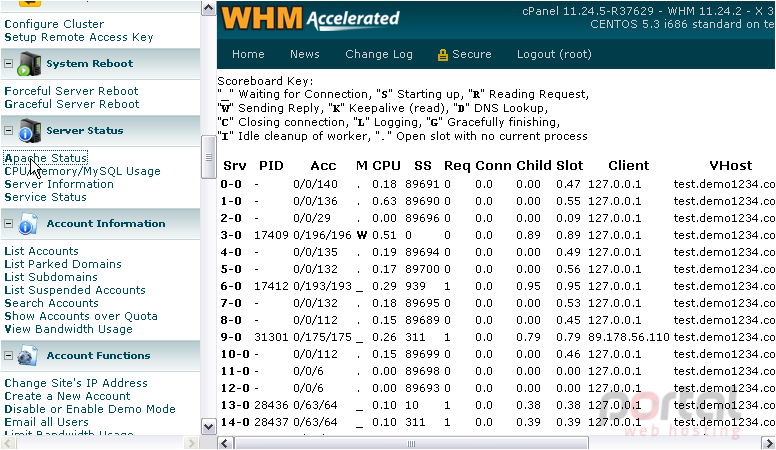
Task: Click the Account Information icon
Action: [28, 224]
